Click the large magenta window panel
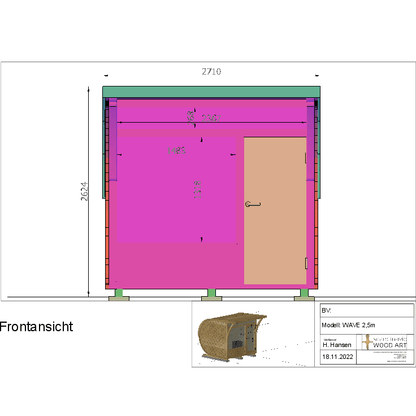The image size is (416, 416). pyautogui.click(x=177, y=189)
